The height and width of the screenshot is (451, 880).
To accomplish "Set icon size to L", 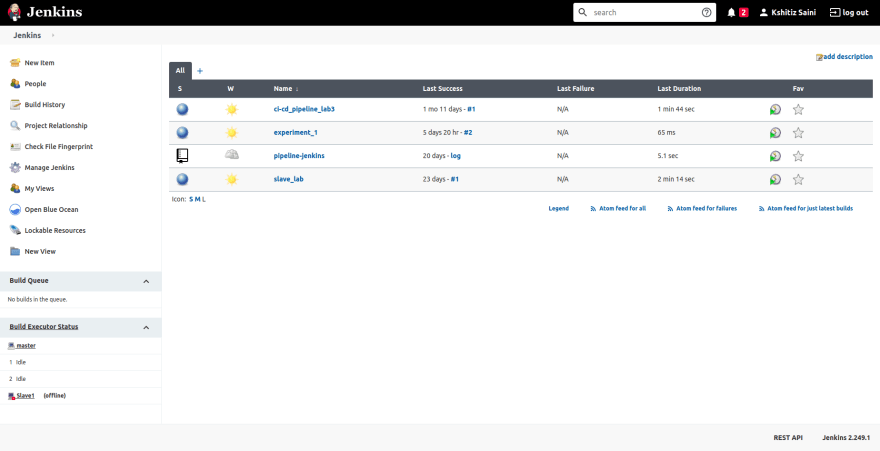I will [x=204, y=199].
